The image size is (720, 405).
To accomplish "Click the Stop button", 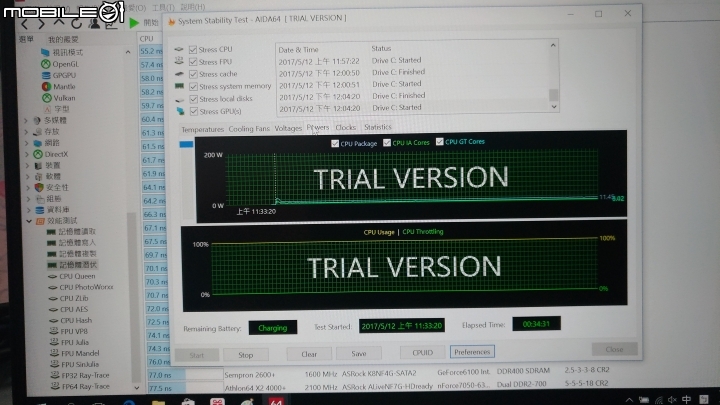I will [x=246, y=354].
